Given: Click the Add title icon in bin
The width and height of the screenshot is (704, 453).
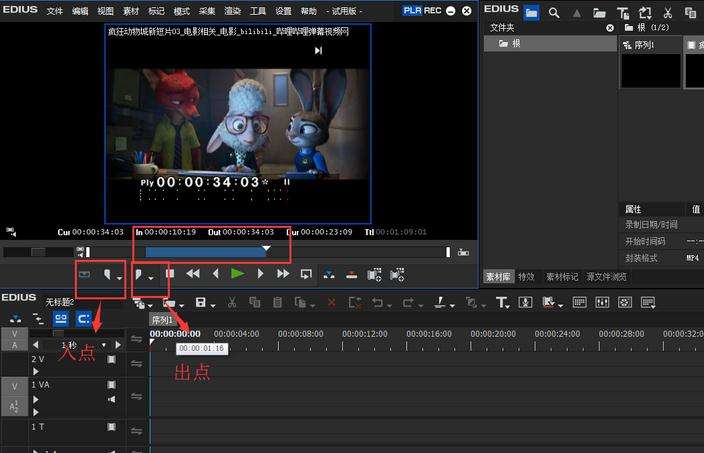Looking at the screenshot, I should pyautogui.click(x=622, y=13).
